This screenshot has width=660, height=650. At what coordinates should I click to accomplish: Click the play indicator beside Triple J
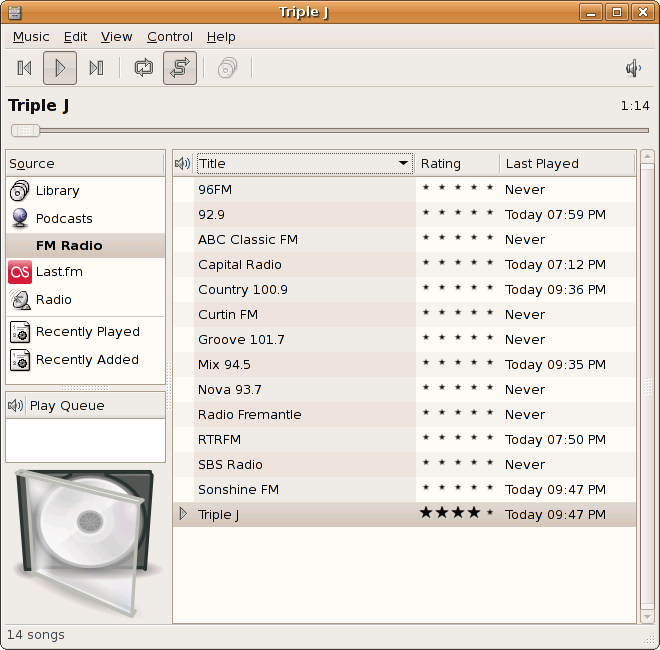tap(183, 514)
